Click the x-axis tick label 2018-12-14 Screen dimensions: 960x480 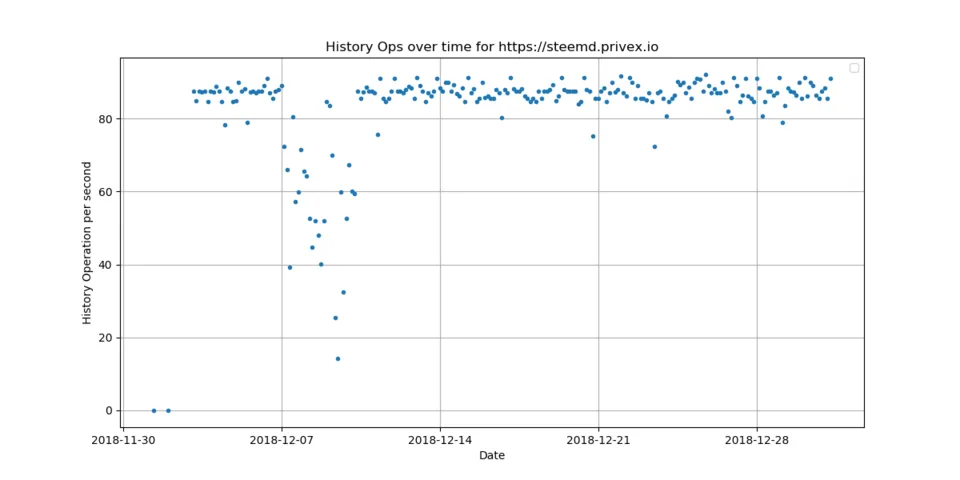point(440,440)
